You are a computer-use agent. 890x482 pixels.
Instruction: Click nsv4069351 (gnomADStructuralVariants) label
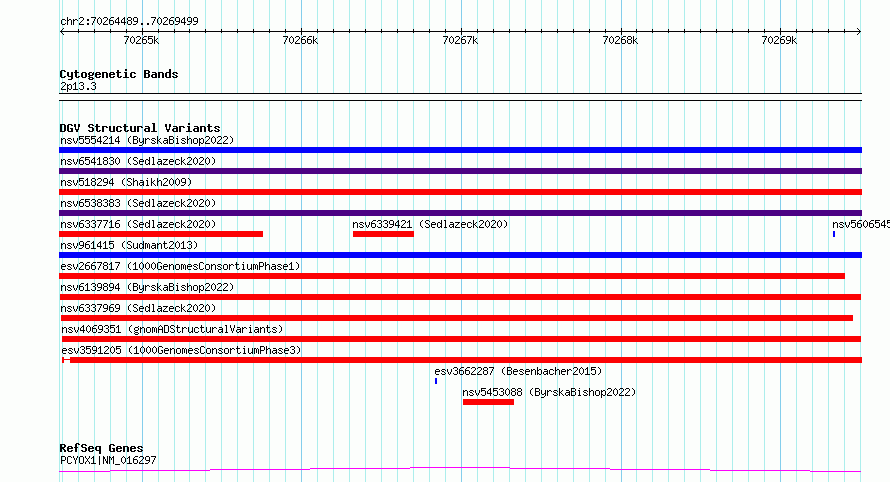(x=172, y=329)
